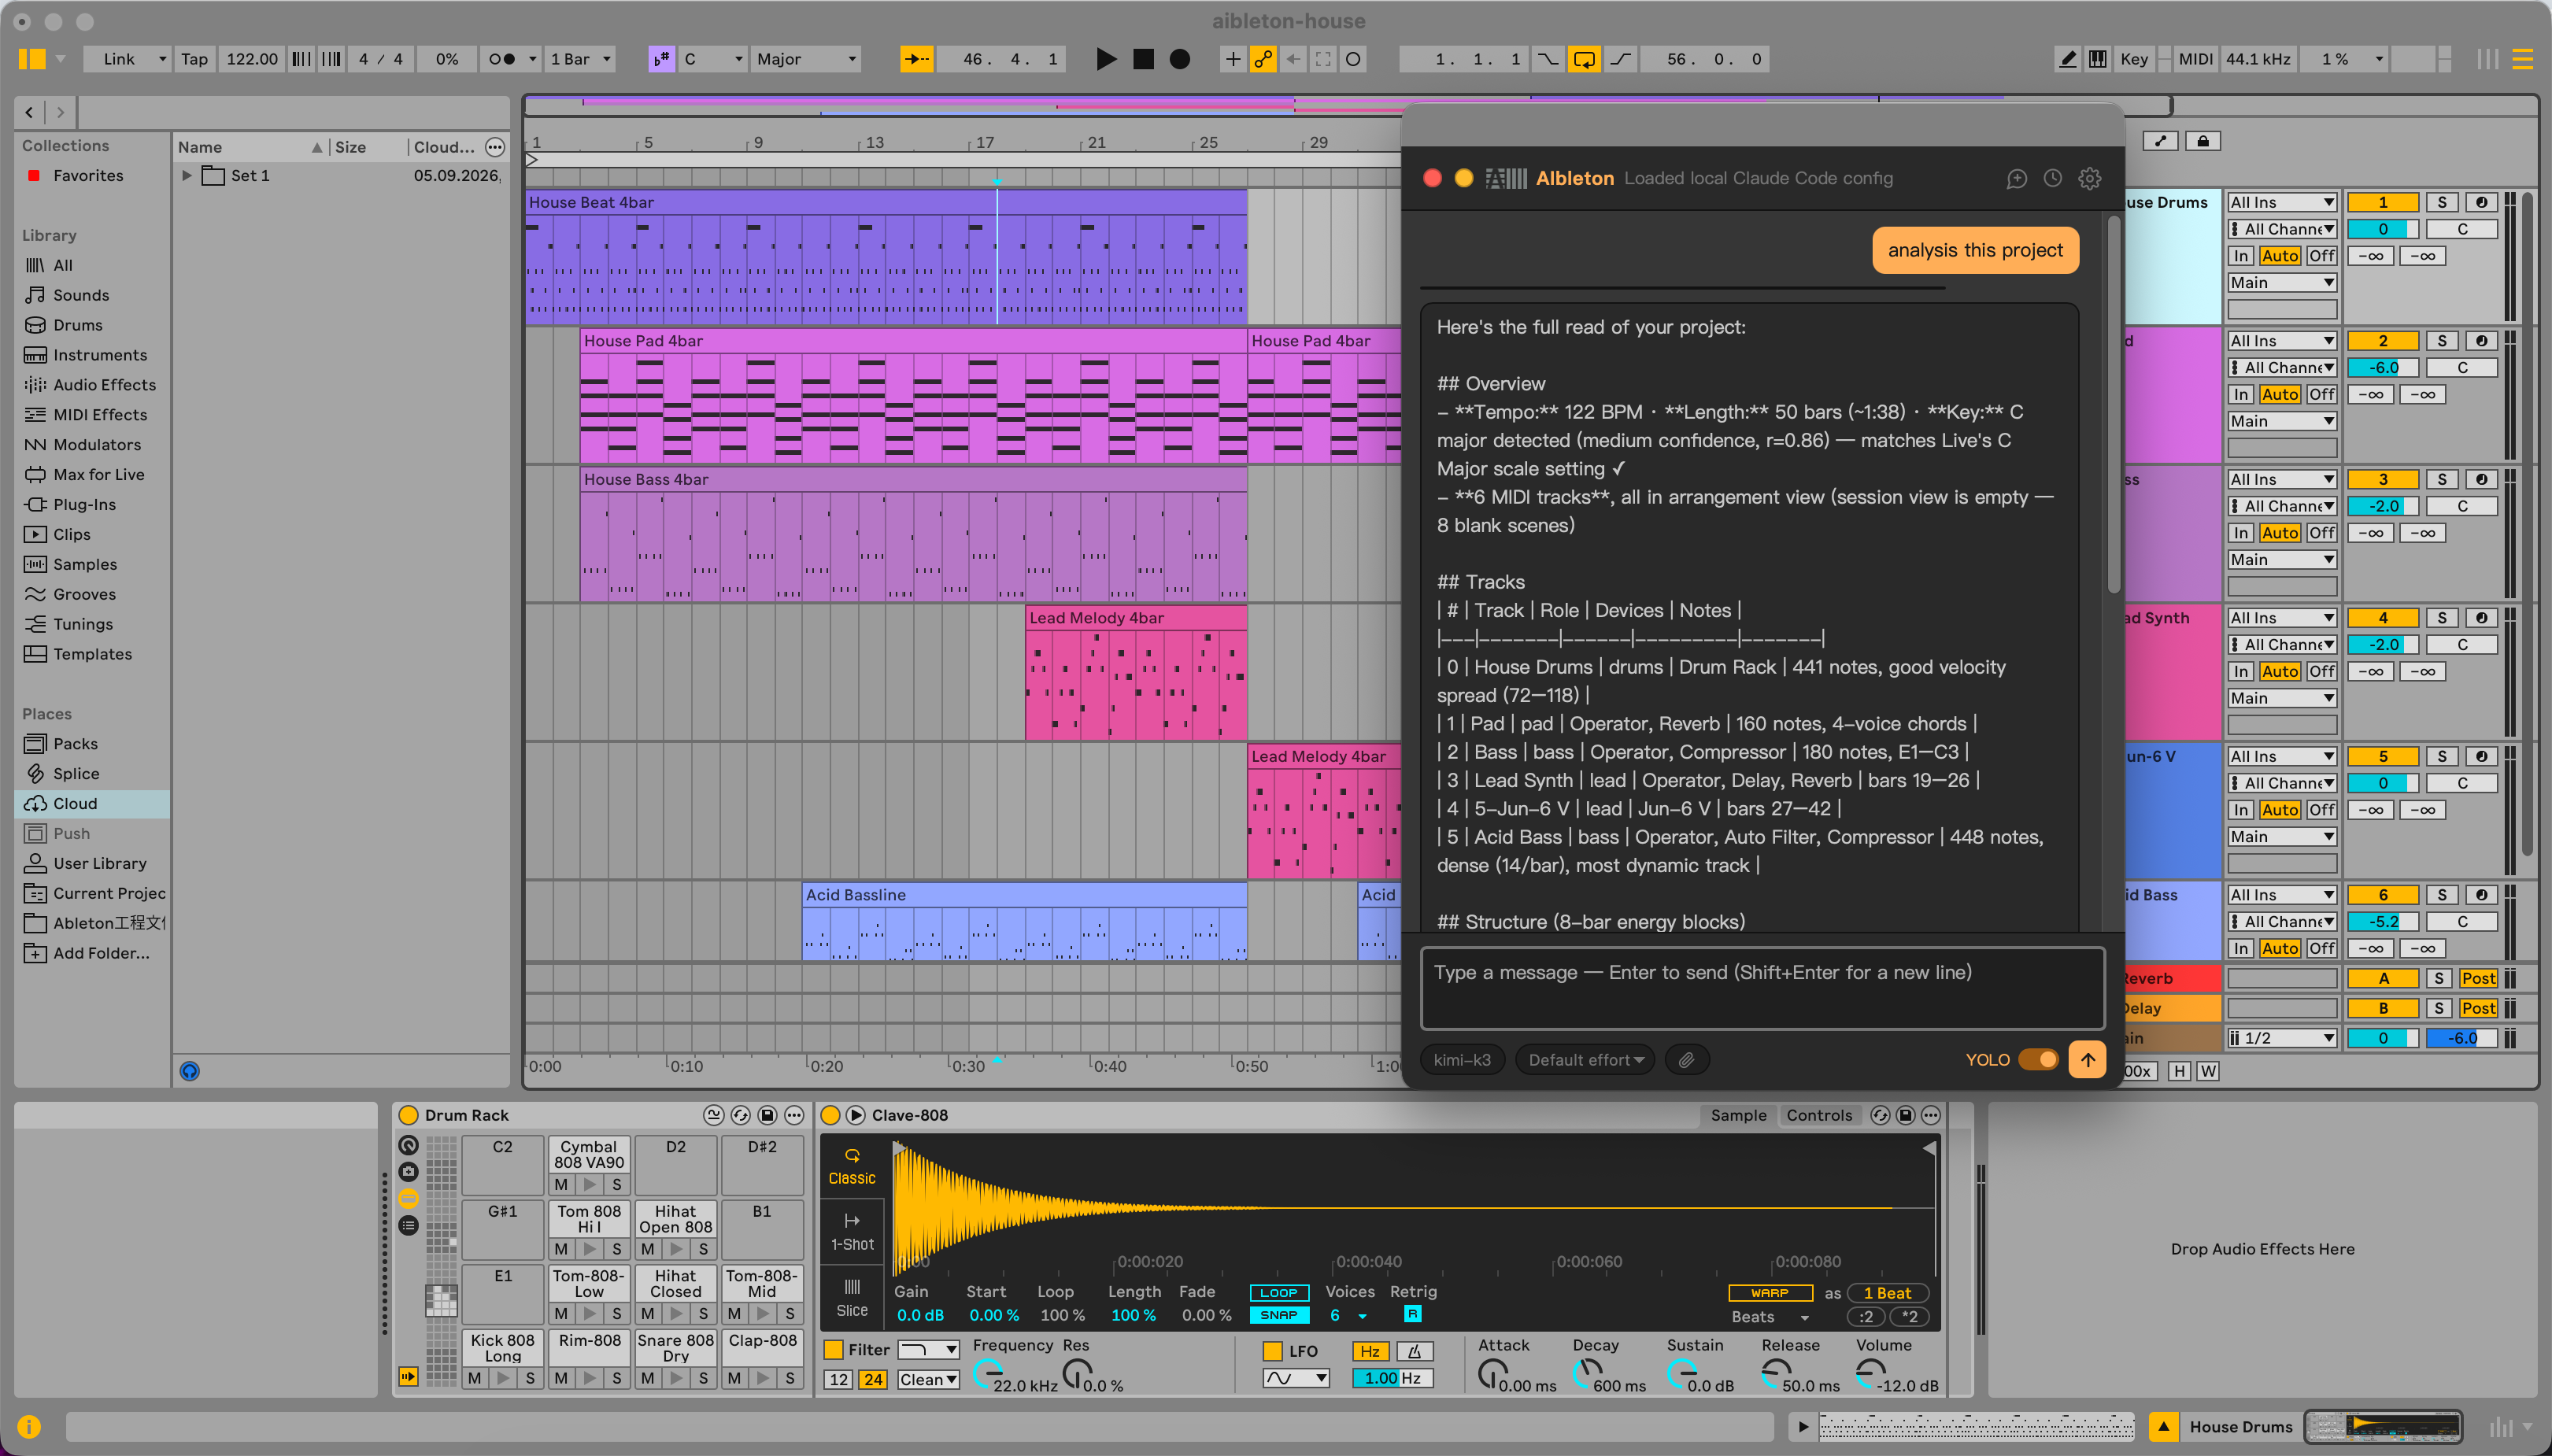The height and width of the screenshot is (1456, 2552).
Task: Open chat history clock icon
Action: pyautogui.click(x=2052, y=178)
